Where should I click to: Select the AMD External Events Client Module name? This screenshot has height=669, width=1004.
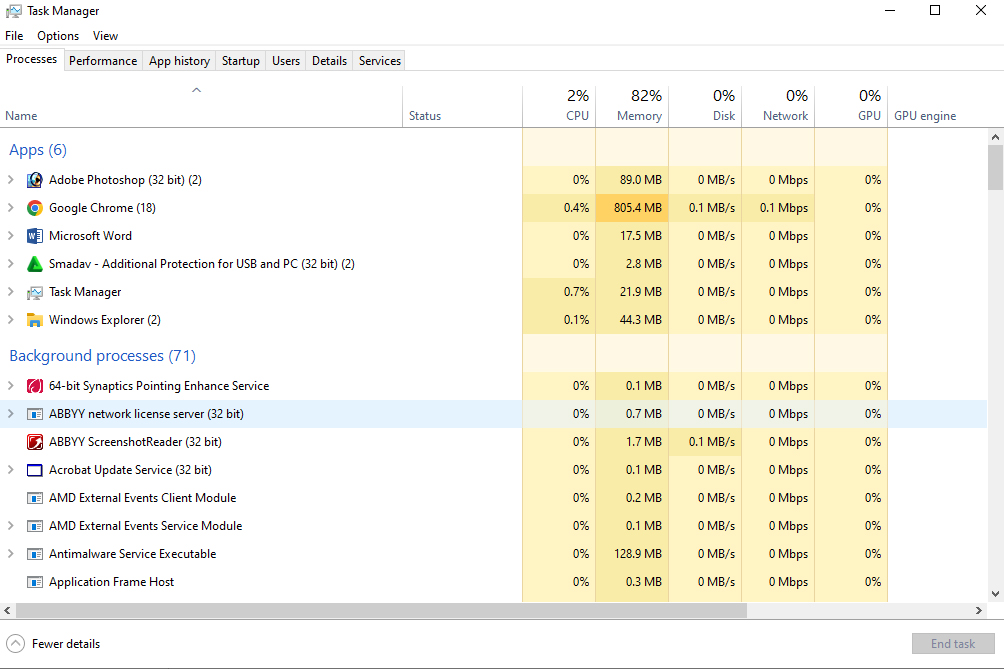point(142,498)
